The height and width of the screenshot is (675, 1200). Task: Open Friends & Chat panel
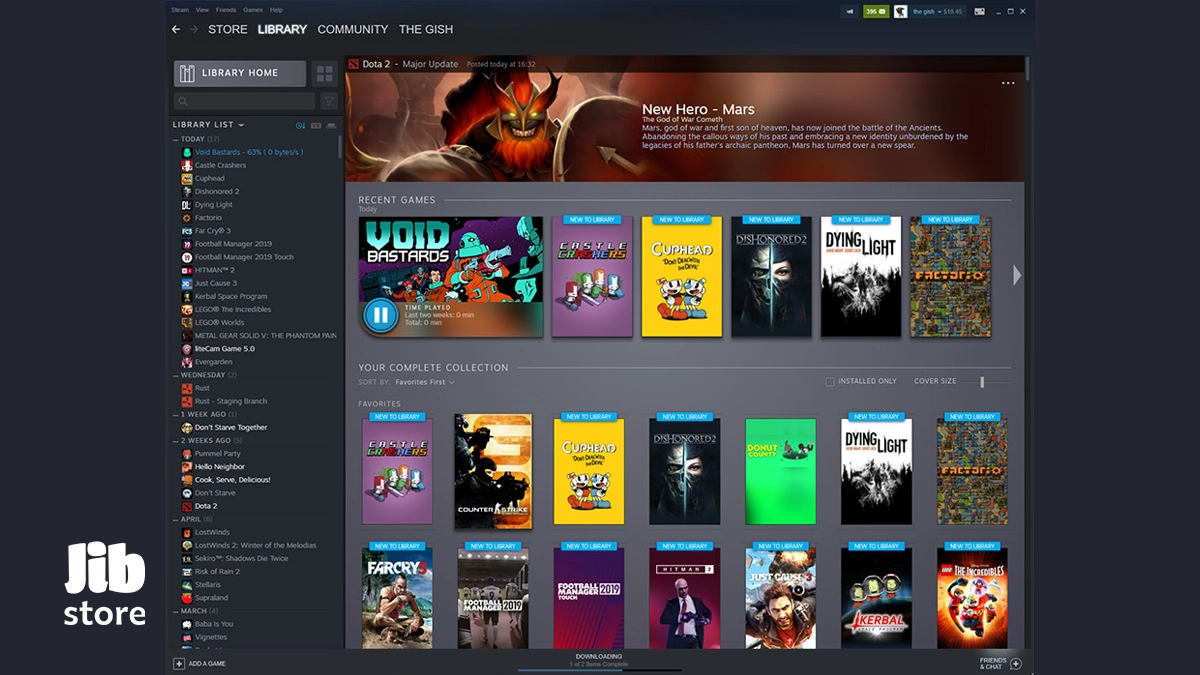pyautogui.click(x=1000, y=663)
